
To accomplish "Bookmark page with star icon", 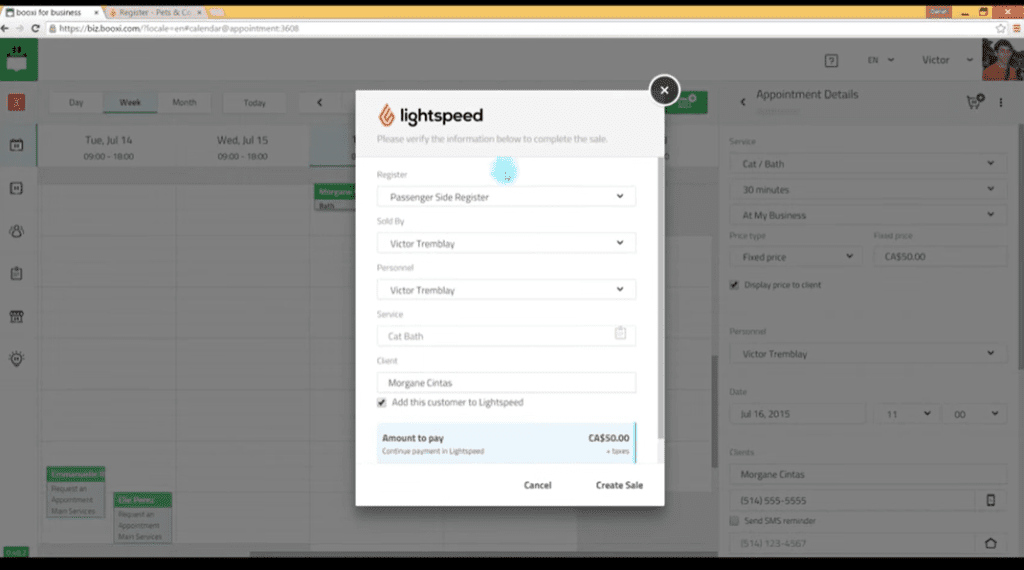I will 1000,29.
